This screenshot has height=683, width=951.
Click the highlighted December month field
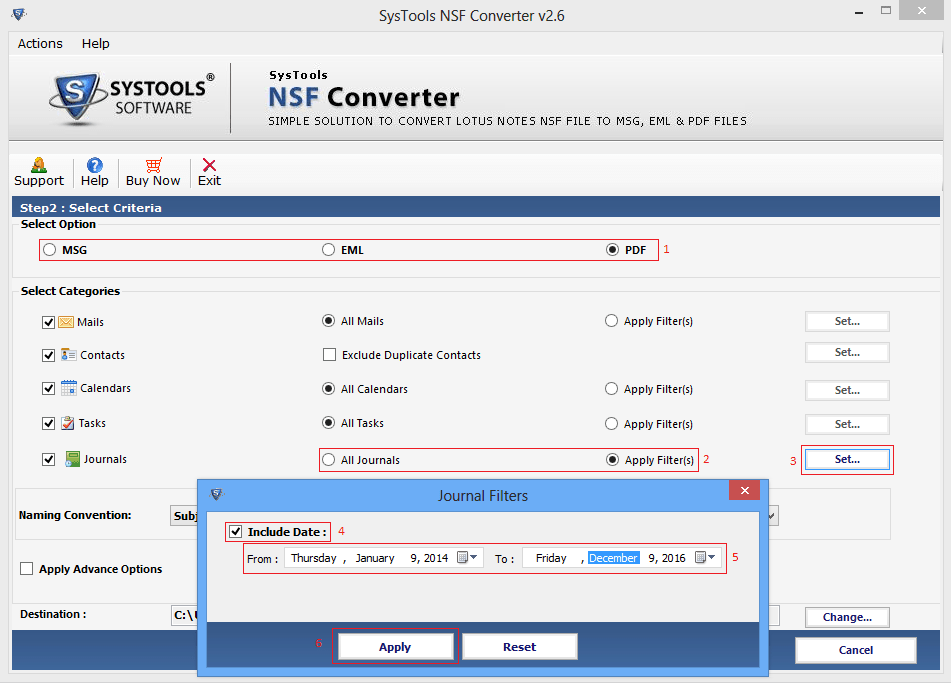click(613, 558)
